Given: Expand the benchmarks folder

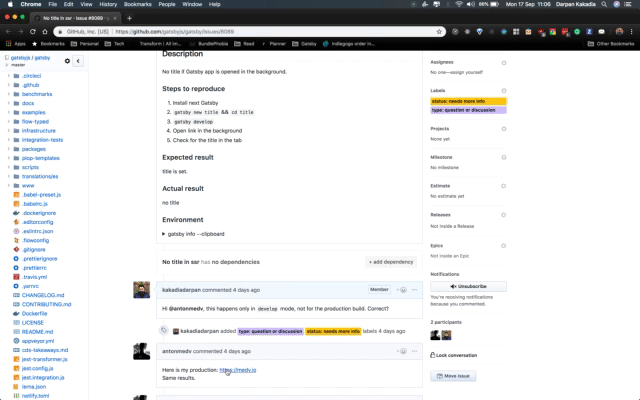Looking at the screenshot, I should point(8,94).
